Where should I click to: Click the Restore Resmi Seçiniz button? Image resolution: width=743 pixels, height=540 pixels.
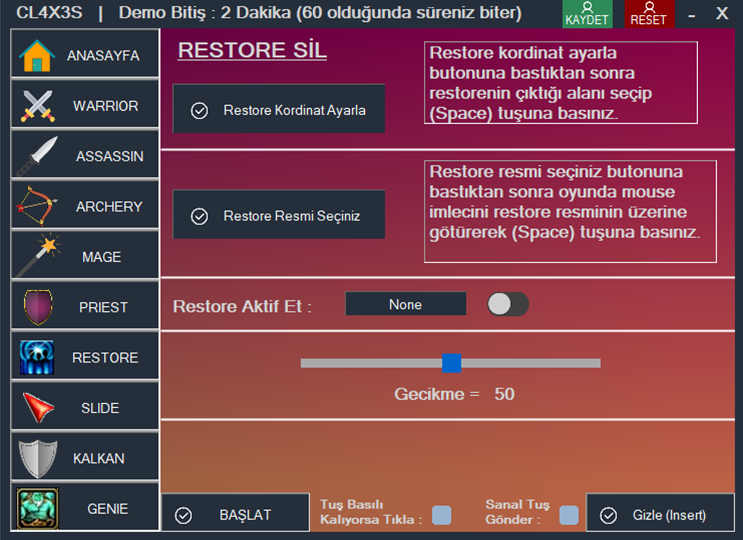pyautogui.click(x=279, y=215)
